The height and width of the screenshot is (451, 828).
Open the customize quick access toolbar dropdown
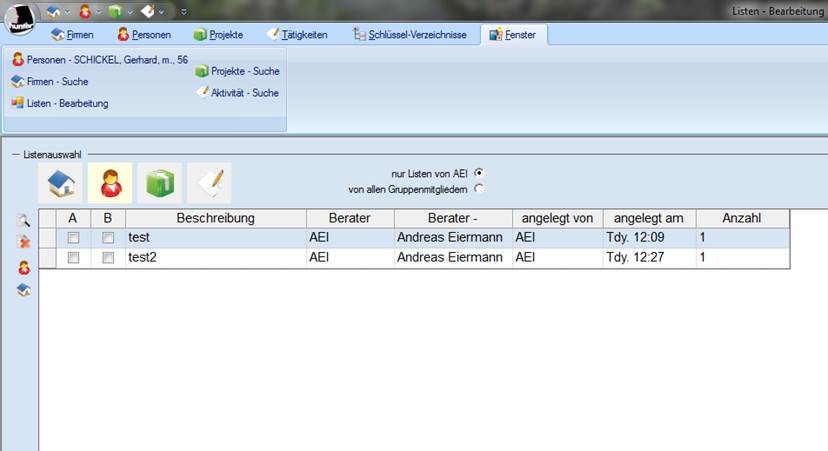183,12
